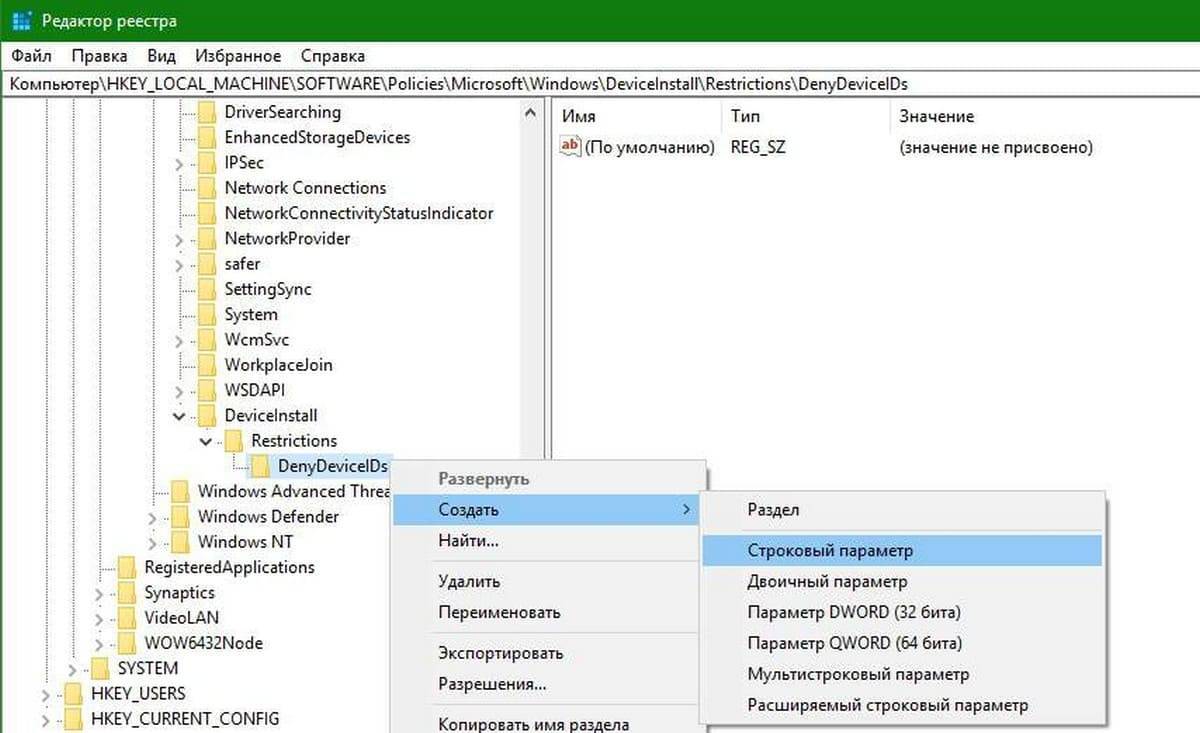The image size is (1200, 733).
Task: Expand the WcmSvc key
Action: [x=179, y=340]
